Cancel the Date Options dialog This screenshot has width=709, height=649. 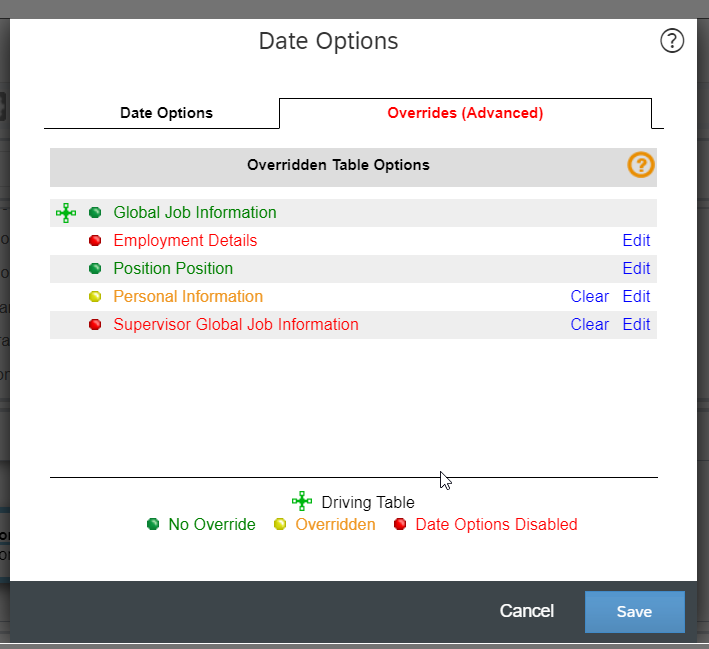pyautogui.click(x=526, y=611)
